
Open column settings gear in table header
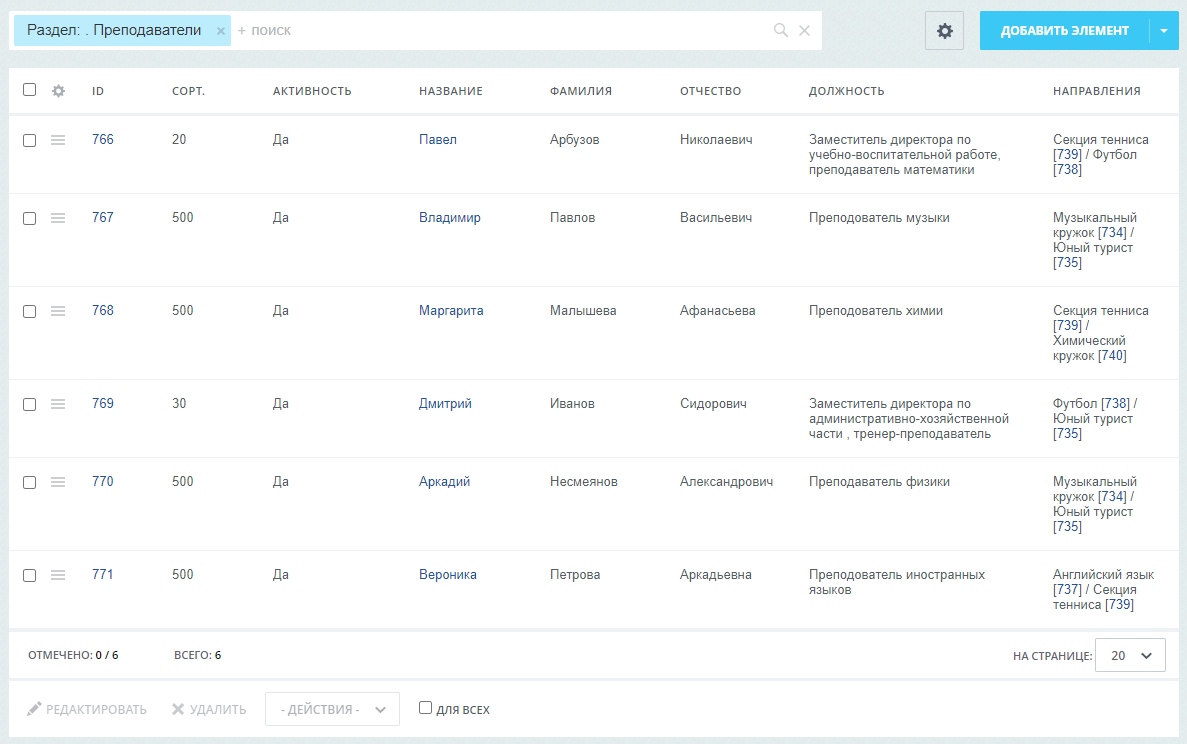click(58, 91)
